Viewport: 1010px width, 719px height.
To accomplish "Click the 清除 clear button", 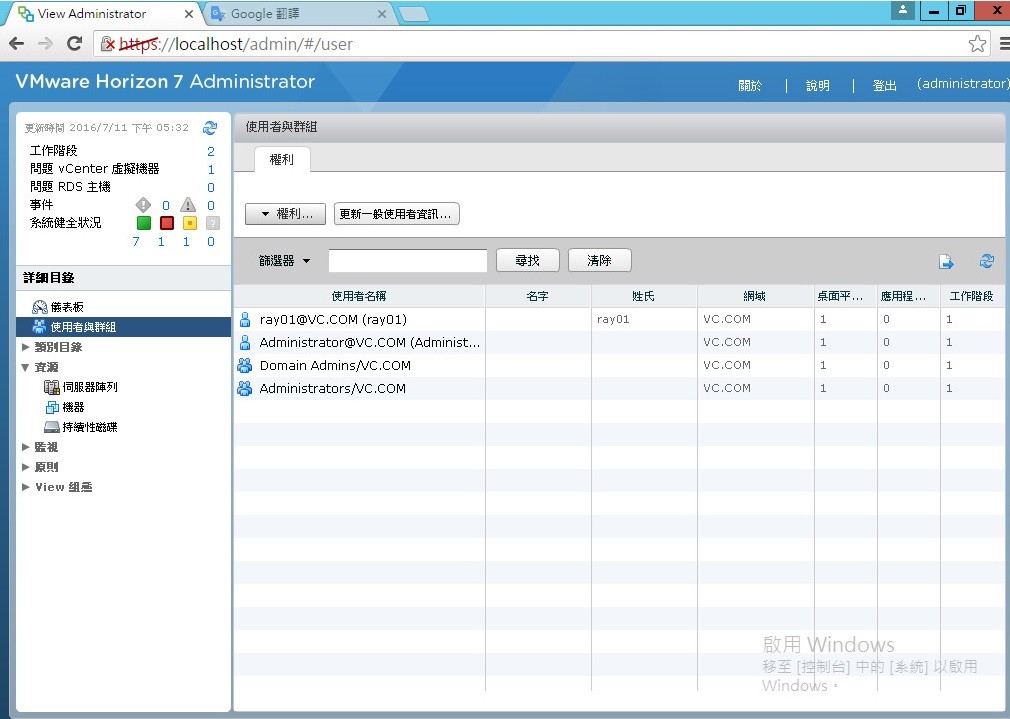I will click(x=599, y=260).
